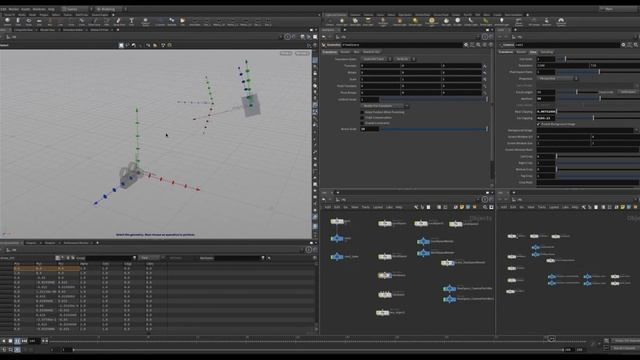Image resolution: width=640 pixels, height=360 pixels.
Task: Toggle detail display in geometry spreadsheet
Action: 73,258
